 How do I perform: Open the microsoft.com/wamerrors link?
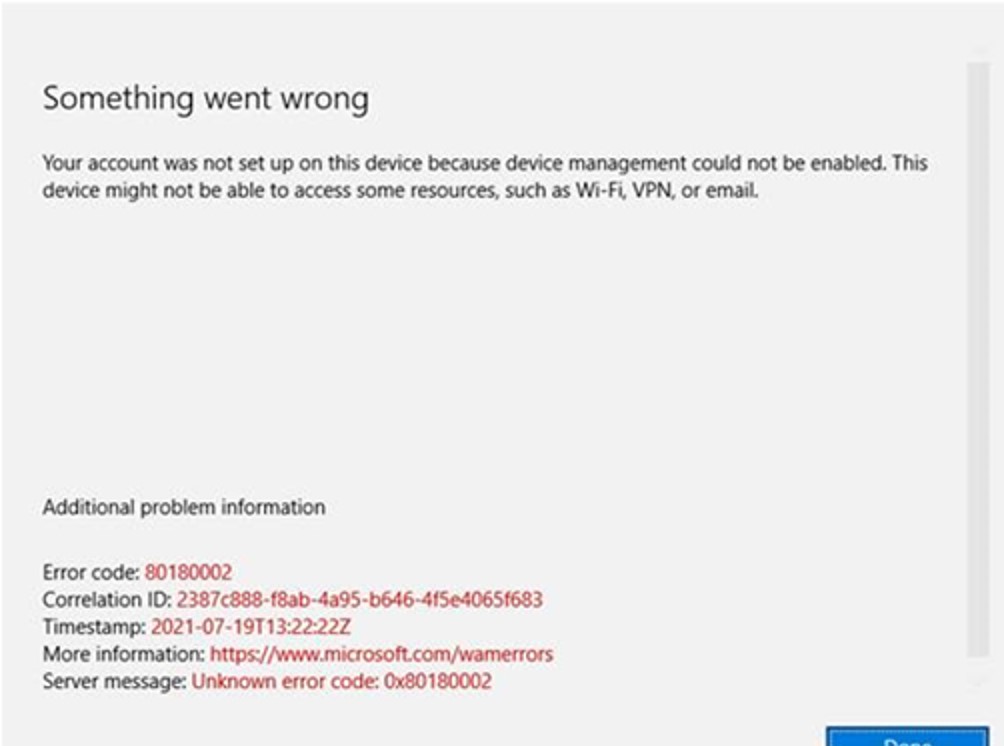382,654
